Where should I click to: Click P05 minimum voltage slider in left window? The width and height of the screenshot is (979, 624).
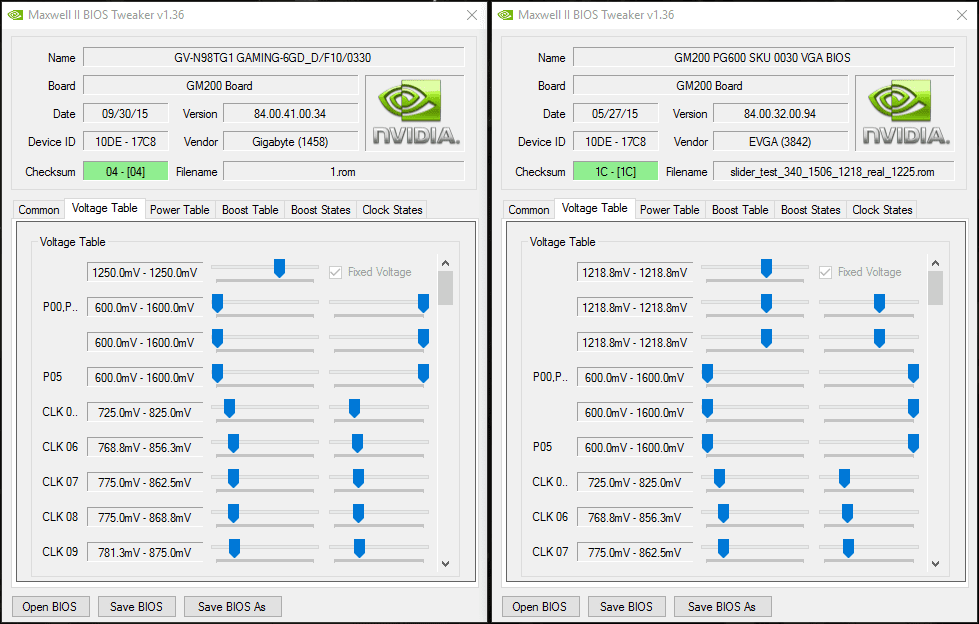click(217, 374)
